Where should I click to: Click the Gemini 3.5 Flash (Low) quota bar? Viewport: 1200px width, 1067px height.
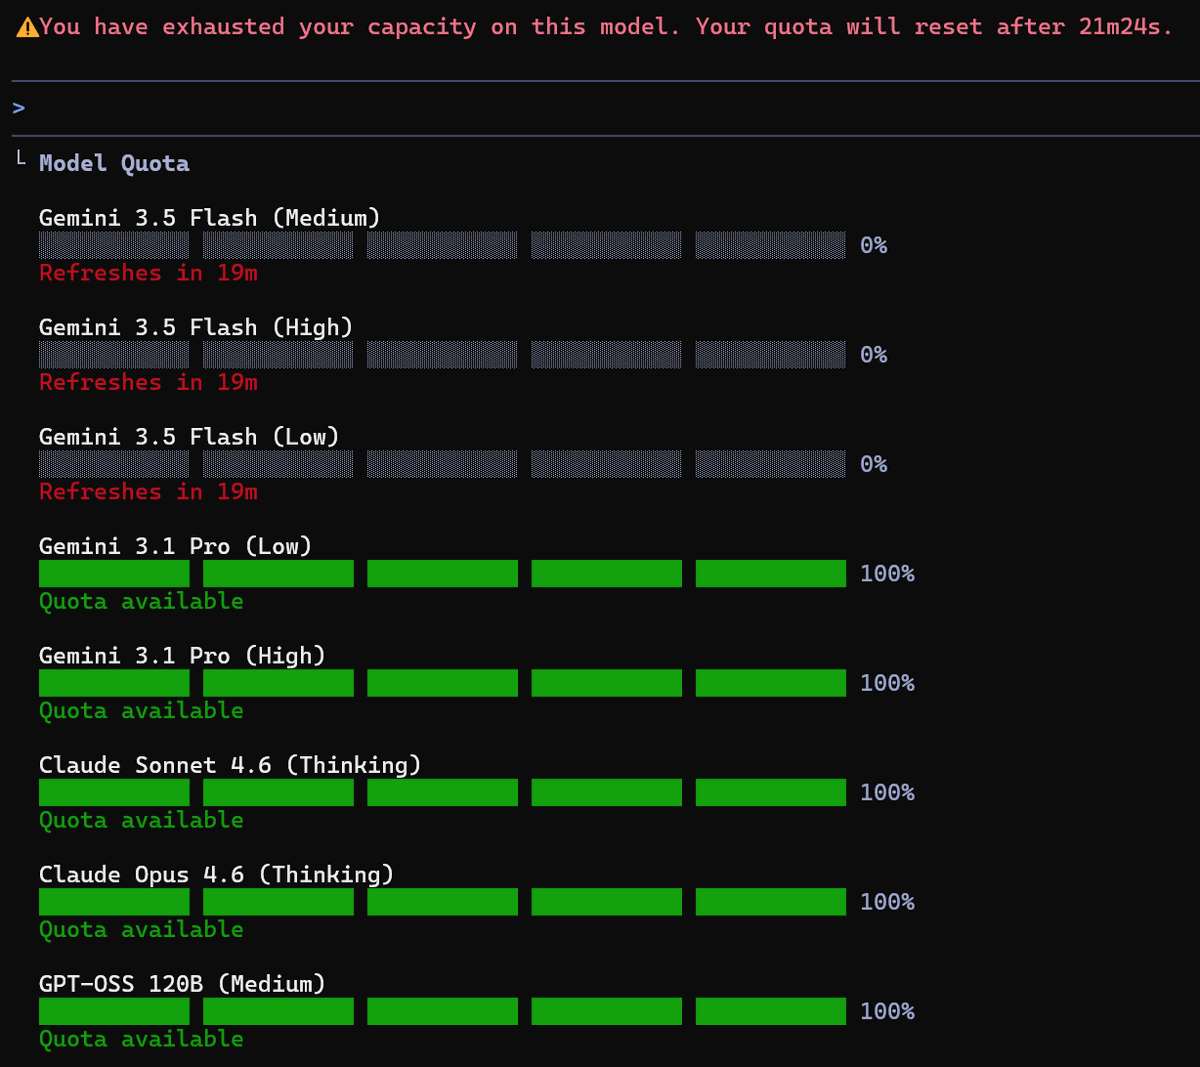[442, 464]
